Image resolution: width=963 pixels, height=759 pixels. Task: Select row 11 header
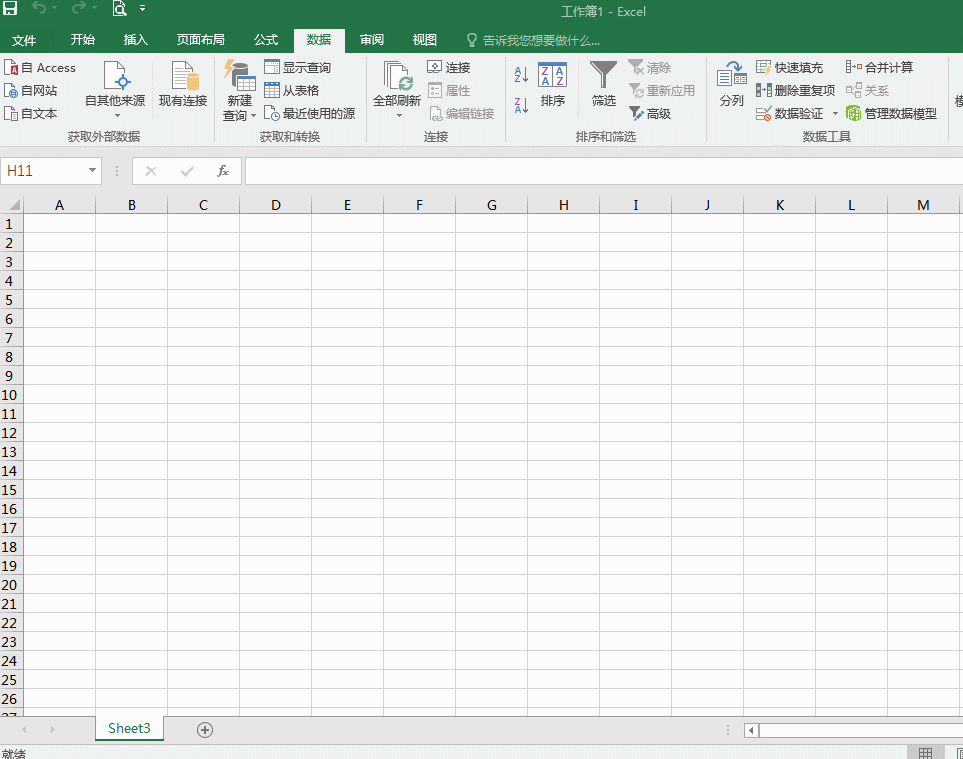[x=9, y=414]
